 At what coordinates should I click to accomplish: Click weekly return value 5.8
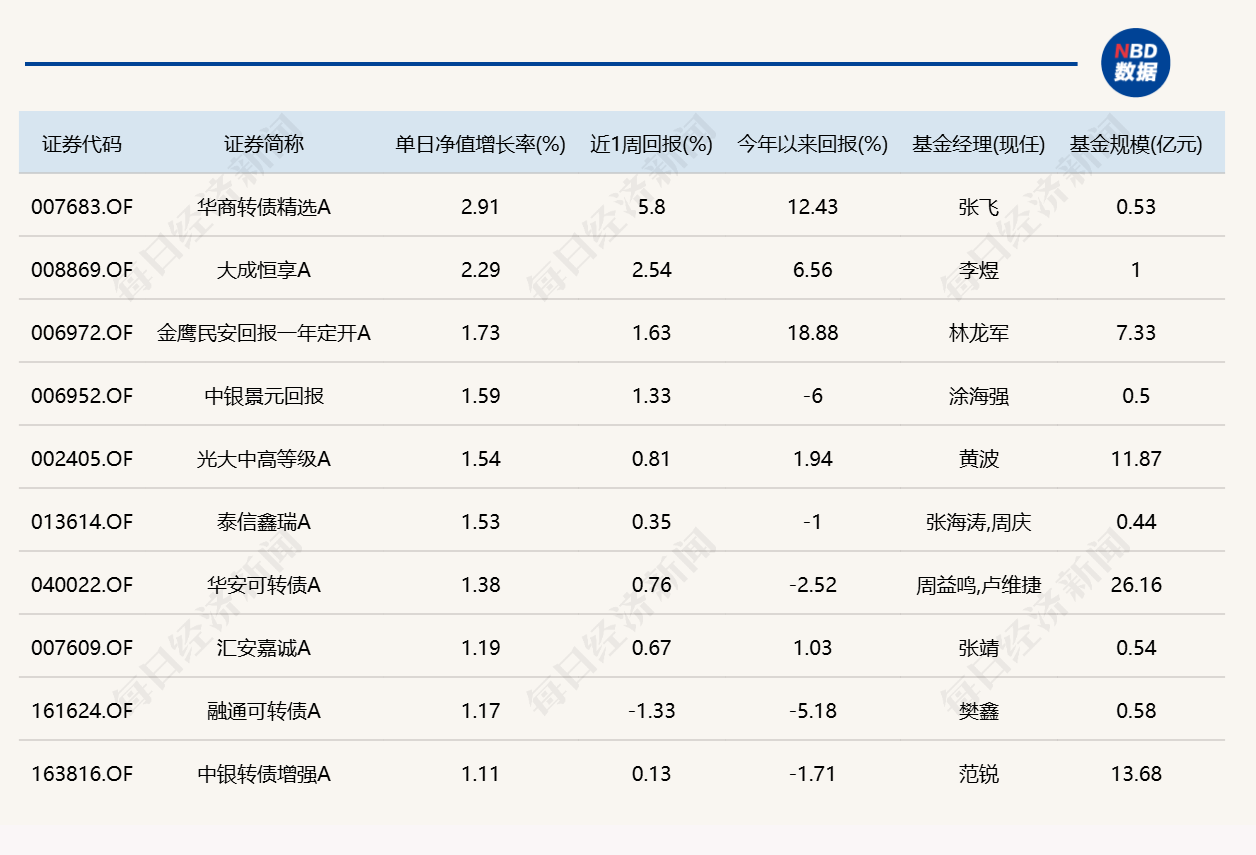[x=652, y=207]
